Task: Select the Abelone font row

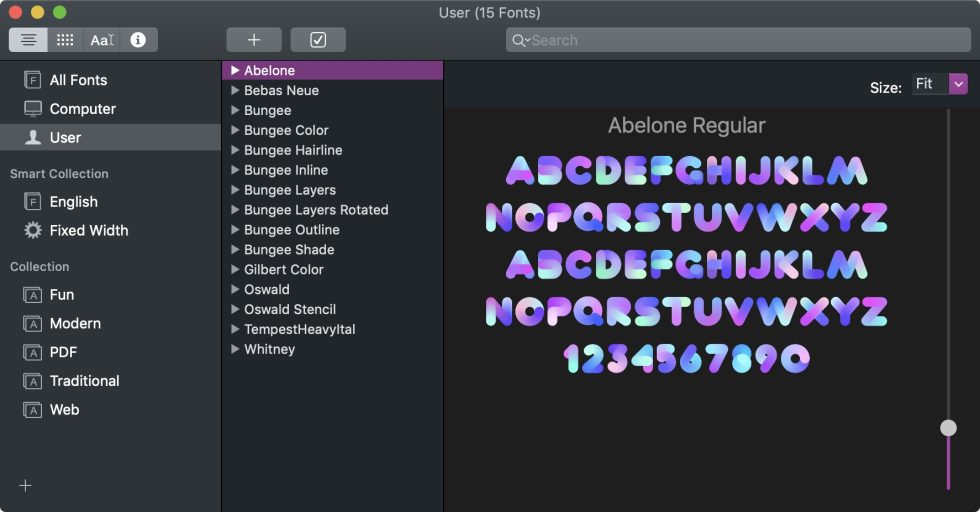Action: click(332, 70)
